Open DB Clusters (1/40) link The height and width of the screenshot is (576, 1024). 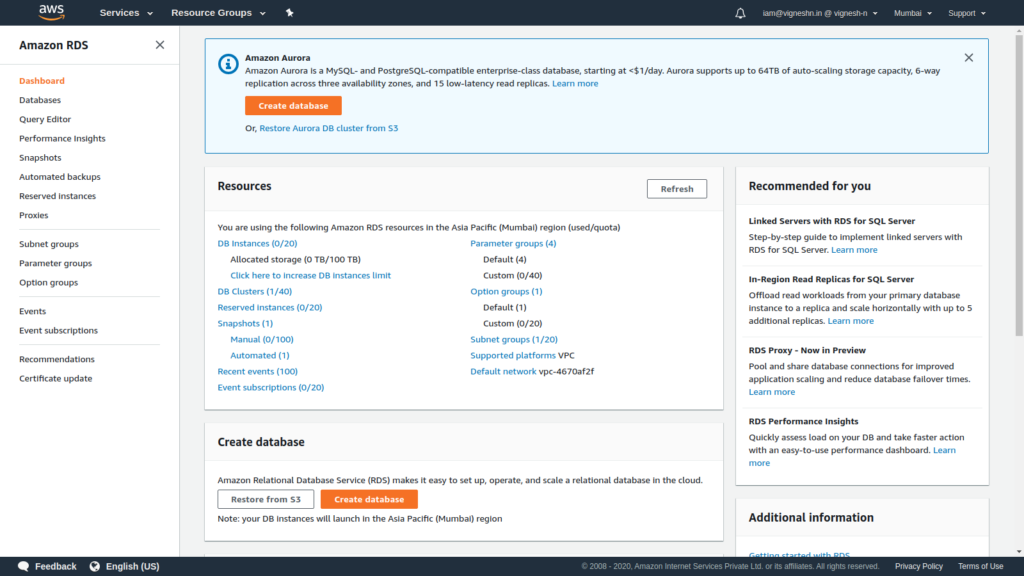point(255,291)
